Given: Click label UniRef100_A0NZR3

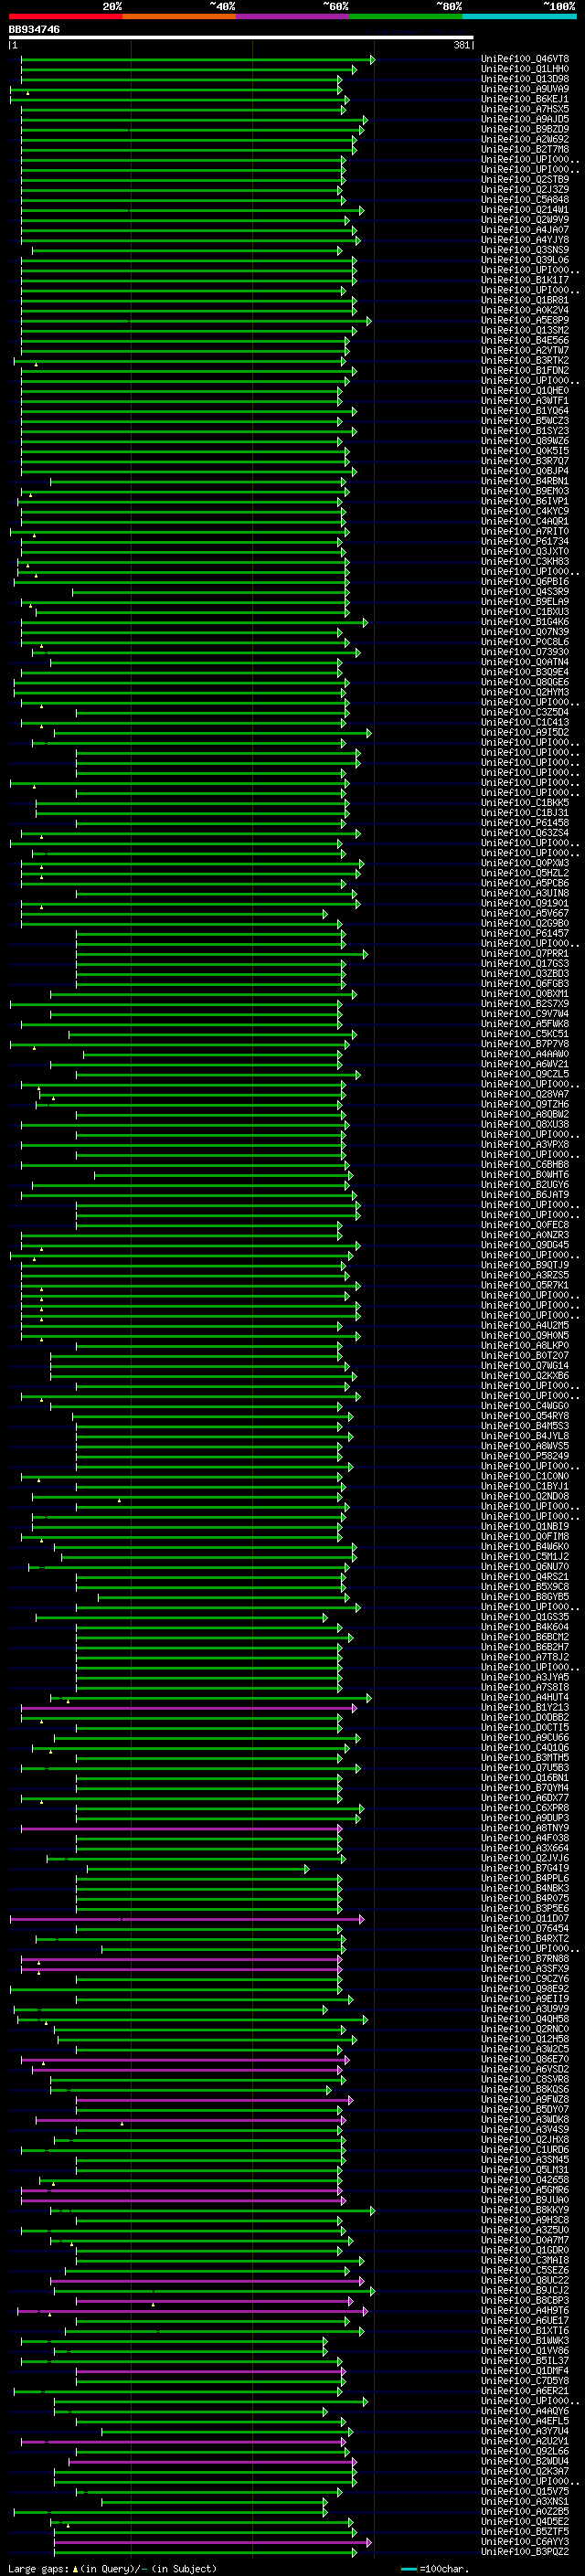Looking at the screenshot, I should click(525, 1235).
